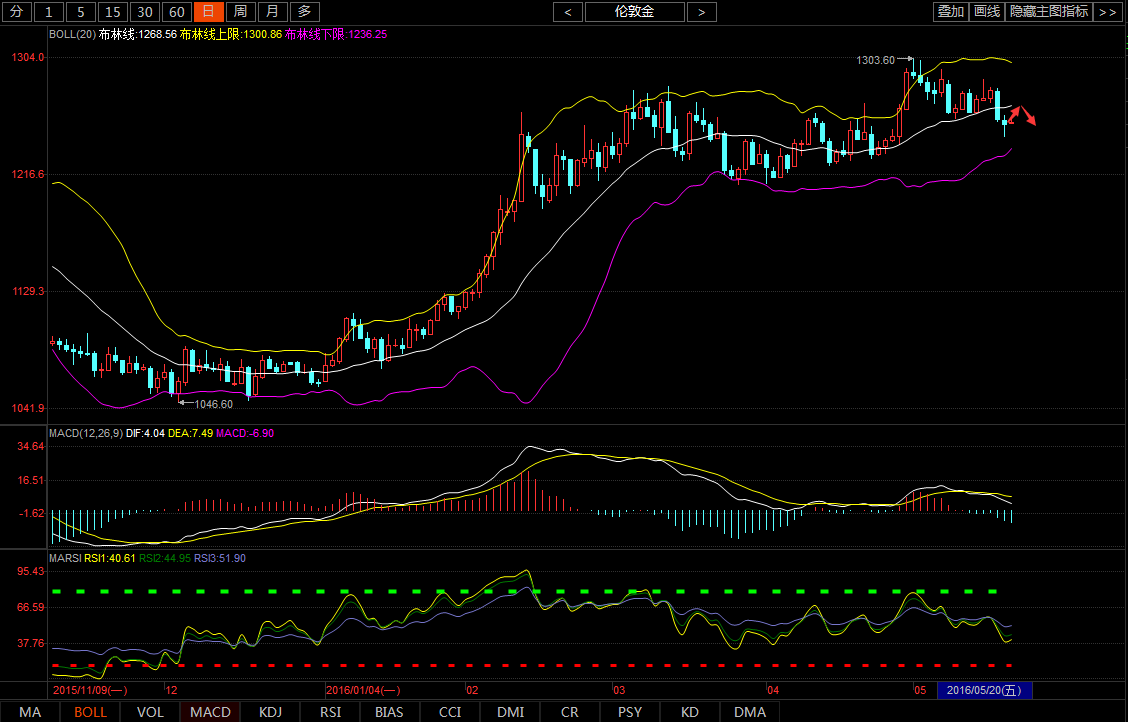Click the 1041.9 price axis label
Image resolution: width=1128 pixels, height=722 pixels.
(29, 408)
